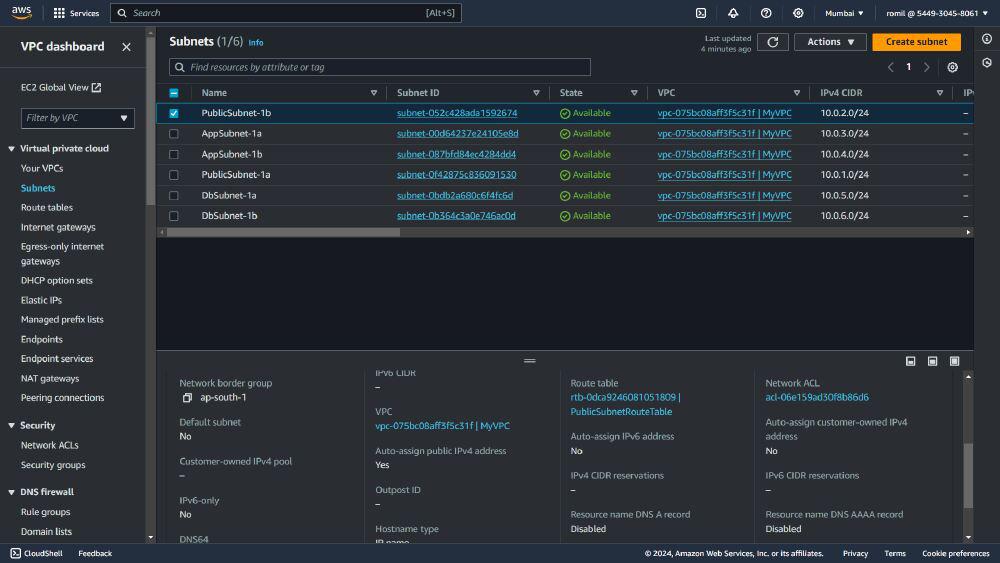Refresh the subnets list
The width and height of the screenshot is (1000, 563).
pyautogui.click(x=772, y=42)
